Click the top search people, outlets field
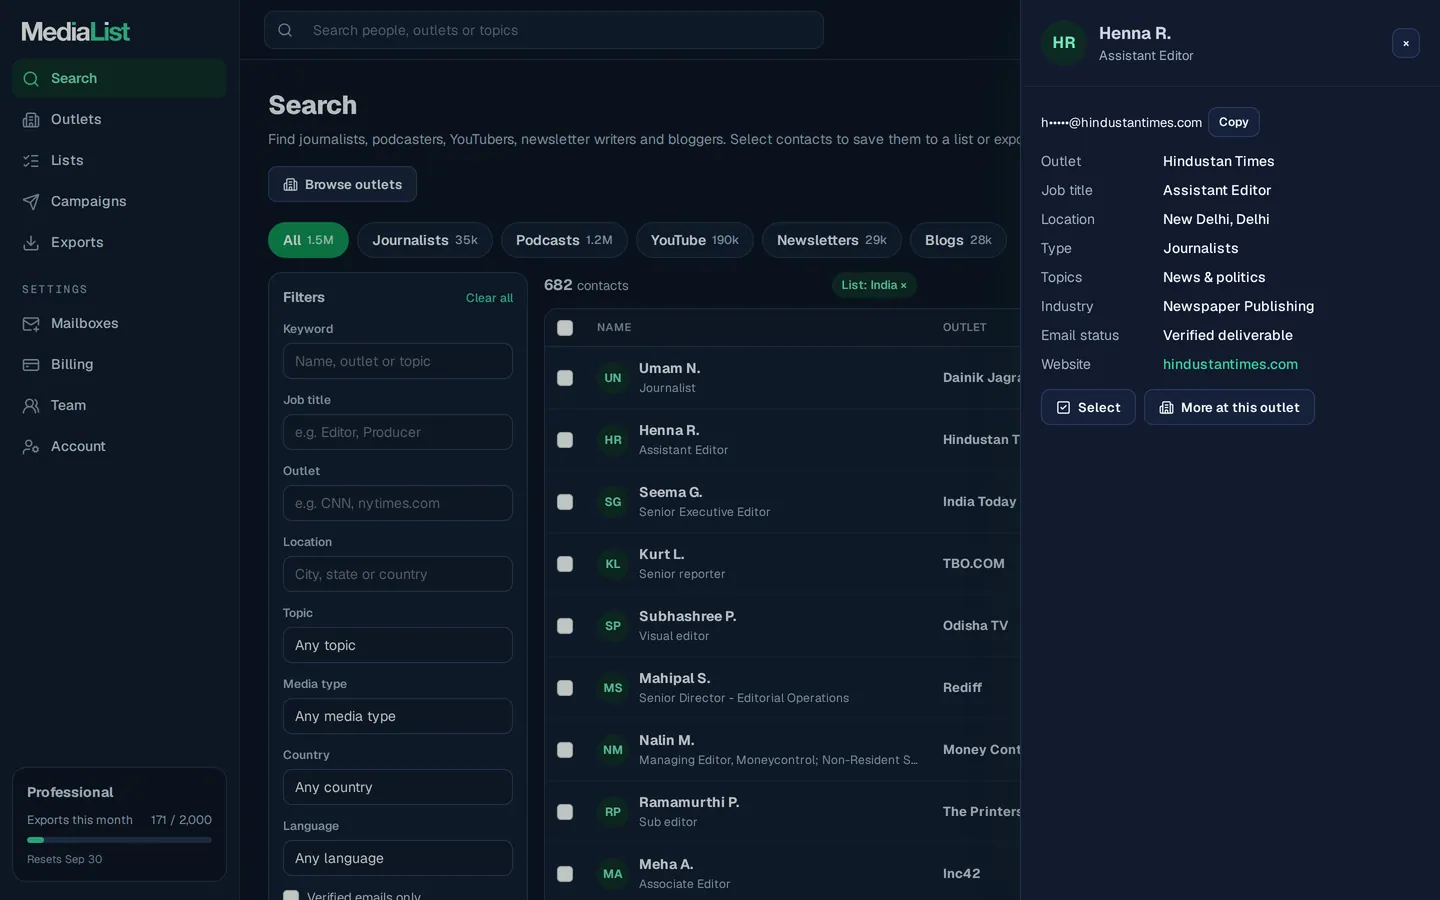This screenshot has height=900, width=1440. point(544,30)
